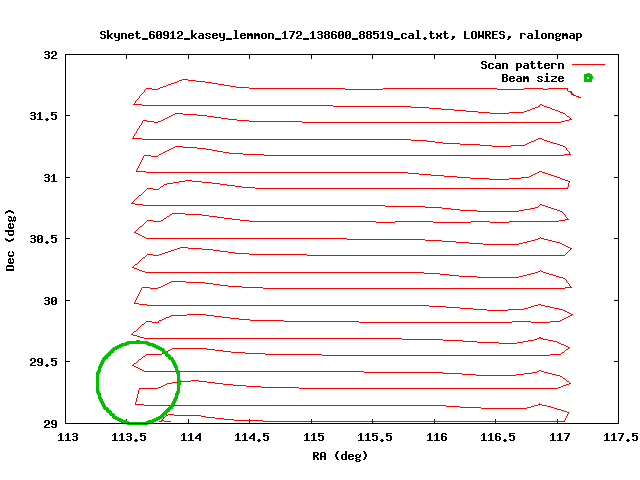
Task: Click the RA axis tick label 116.5
Action: [498, 437]
